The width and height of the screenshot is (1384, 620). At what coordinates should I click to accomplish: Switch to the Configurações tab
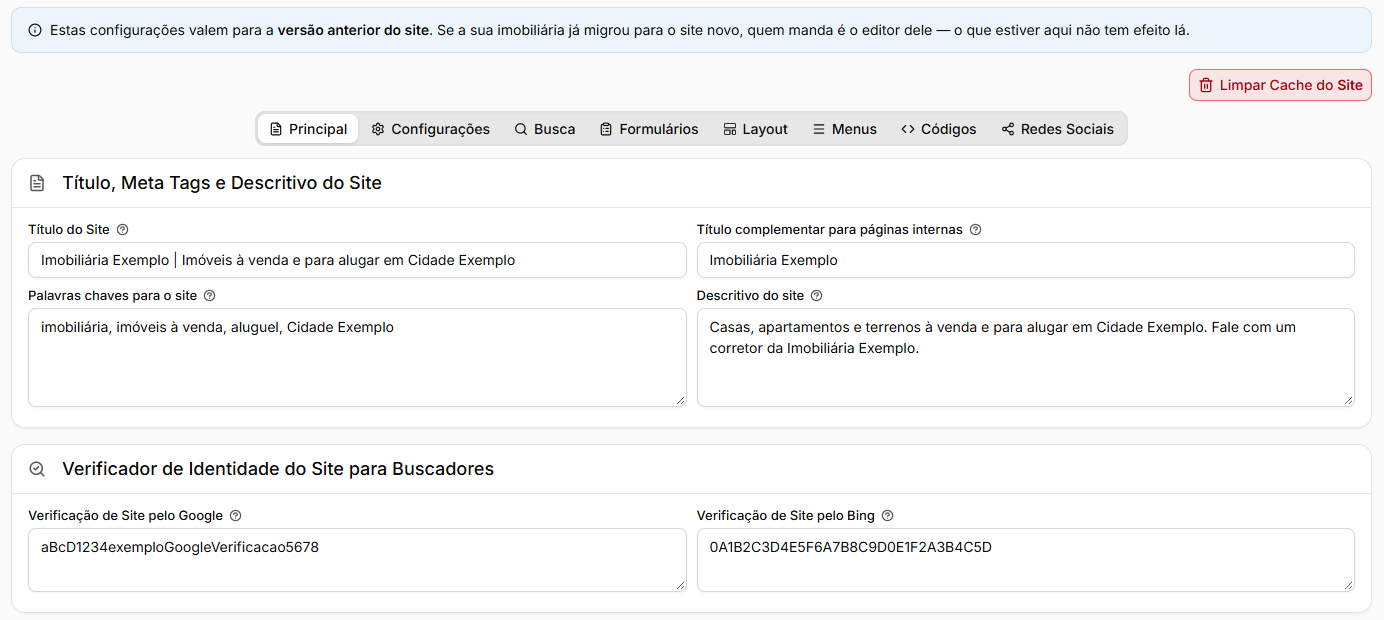[x=431, y=129]
